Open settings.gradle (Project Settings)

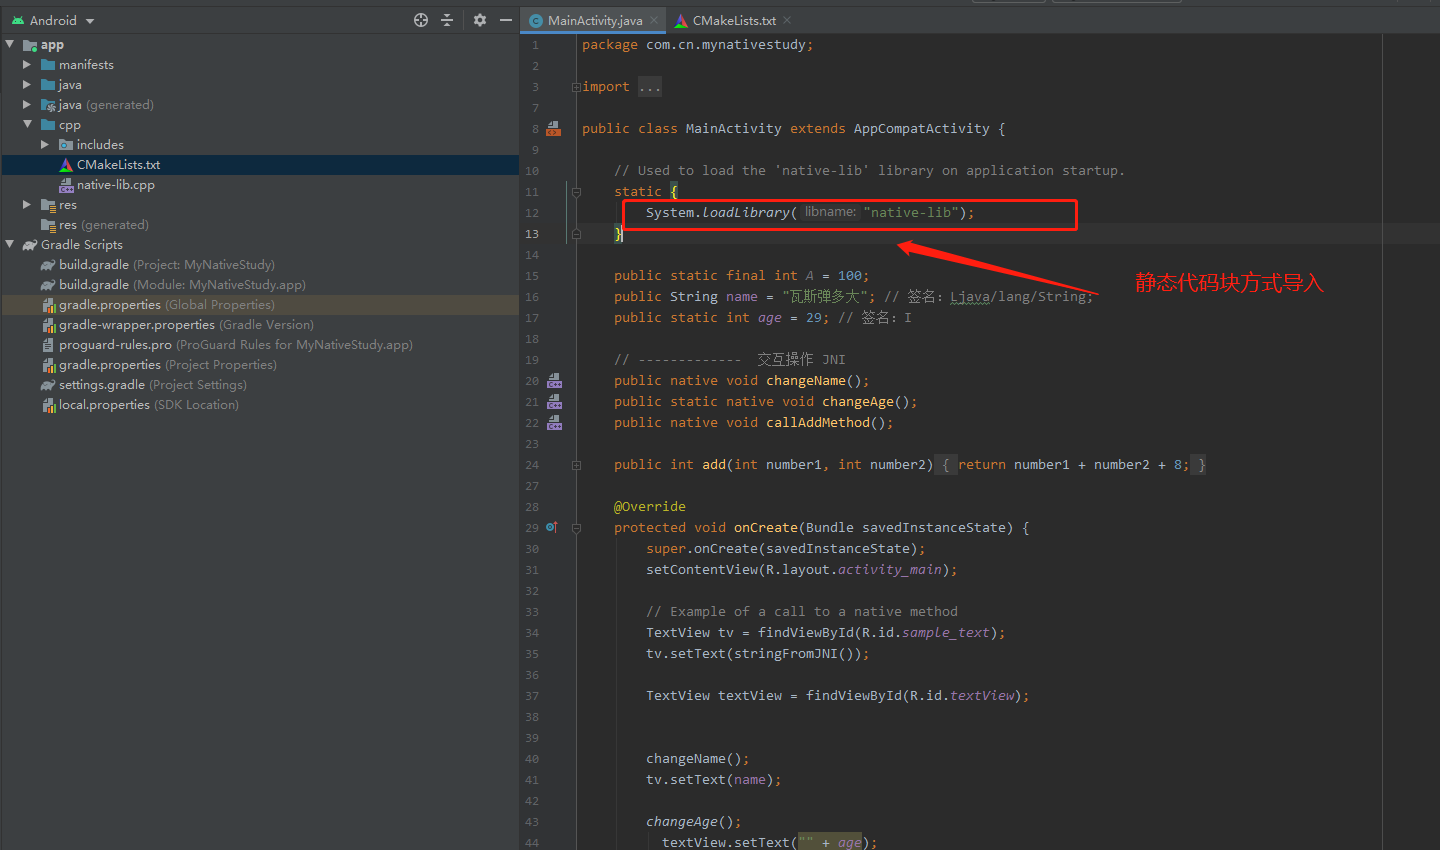click(x=152, y=385)
